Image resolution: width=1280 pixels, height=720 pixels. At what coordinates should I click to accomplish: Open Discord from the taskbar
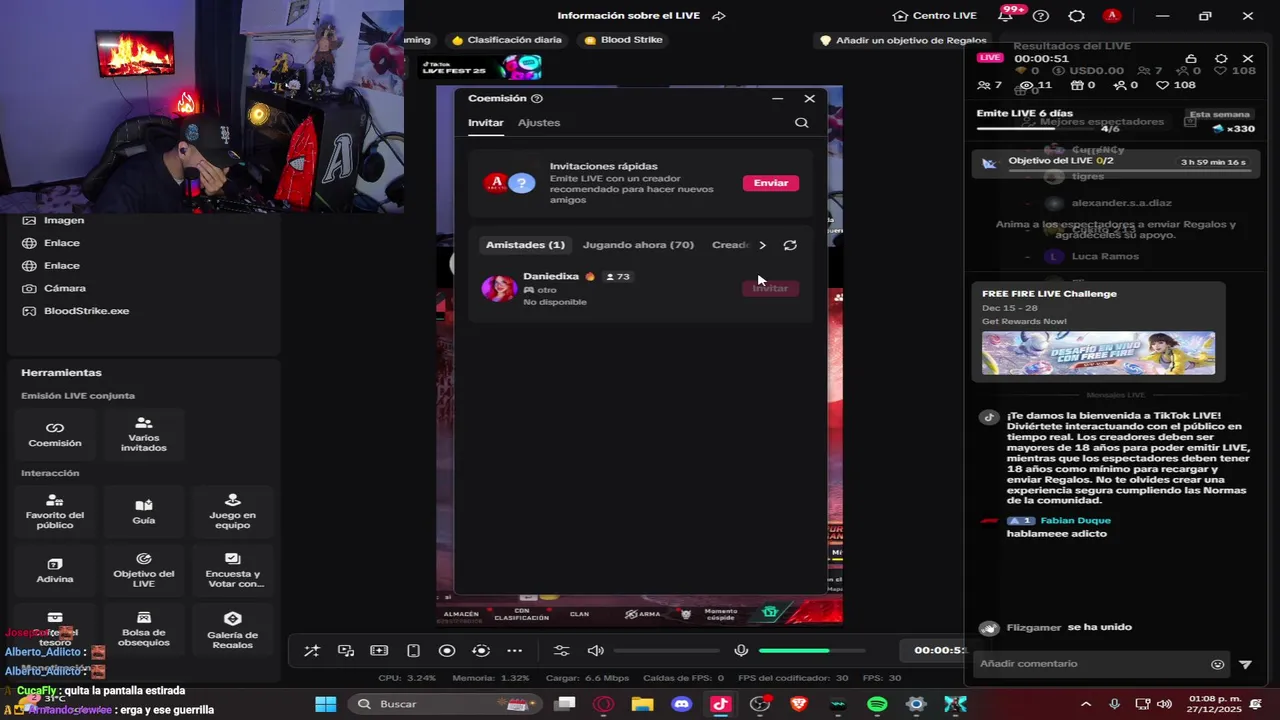click(x=681, y=704)
